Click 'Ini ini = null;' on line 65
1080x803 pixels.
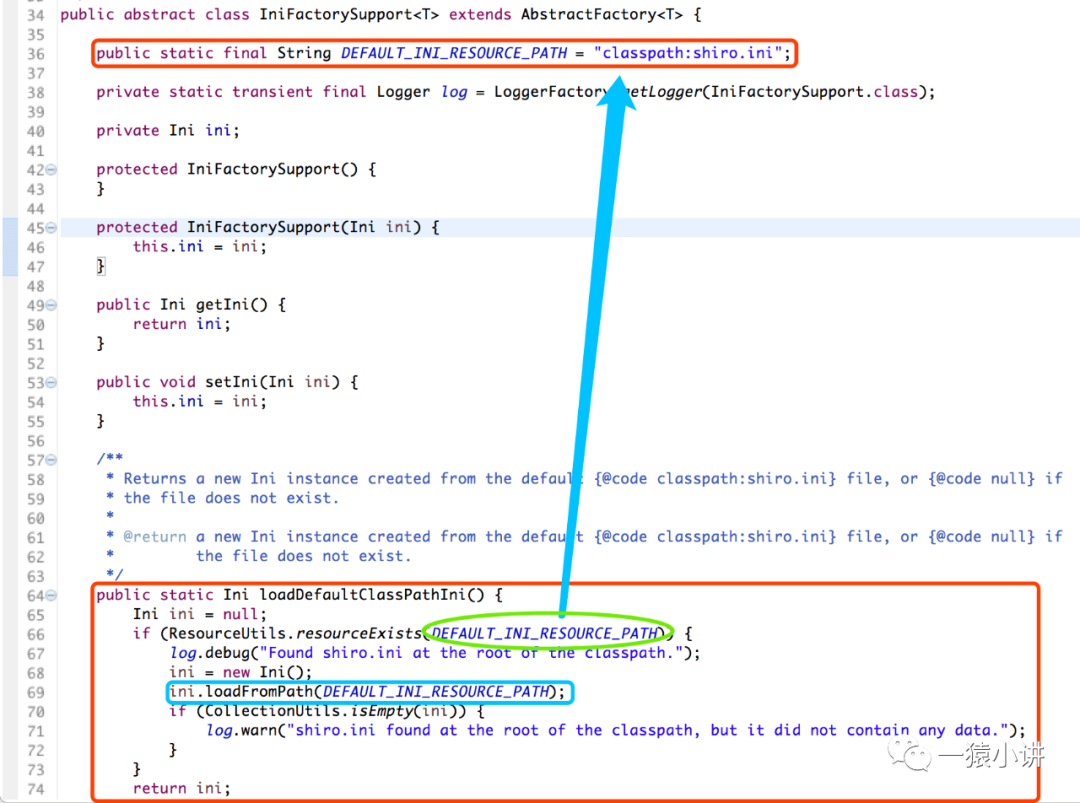[200, 614]
